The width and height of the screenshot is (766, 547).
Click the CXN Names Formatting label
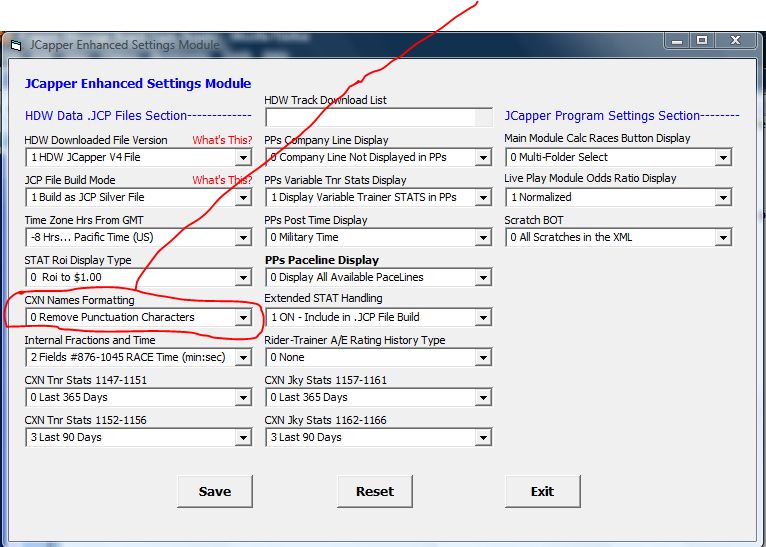click(x=80, y=300)
